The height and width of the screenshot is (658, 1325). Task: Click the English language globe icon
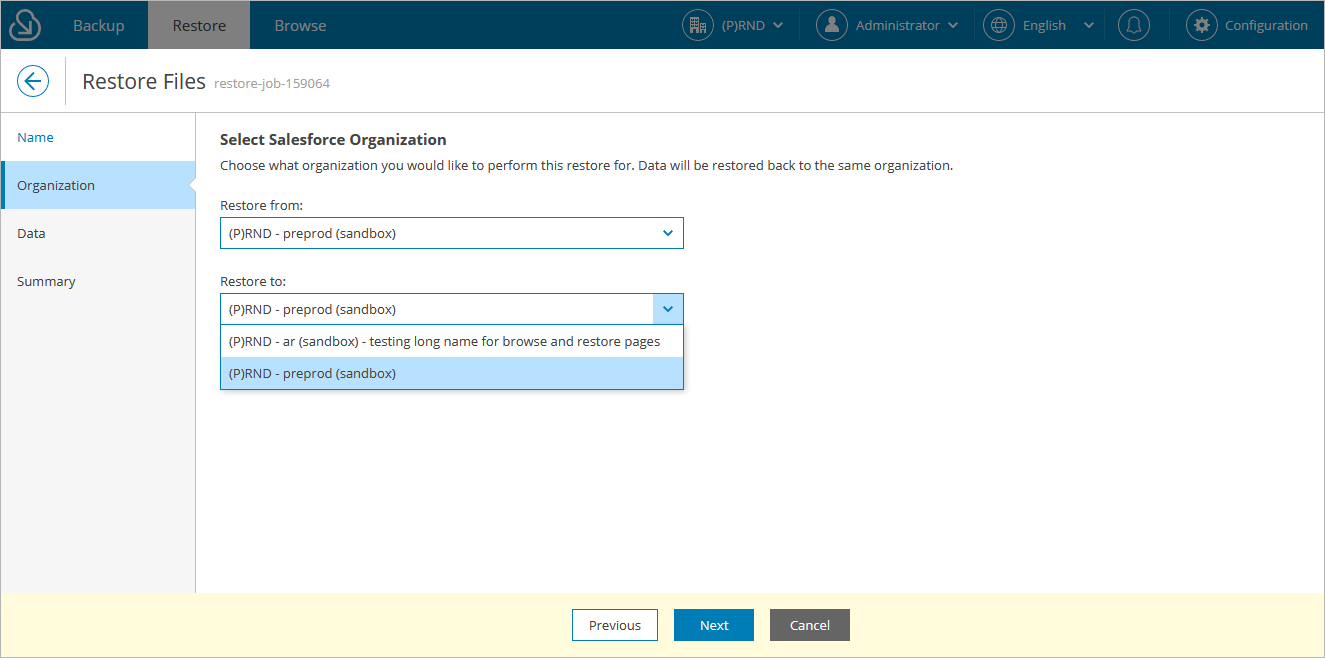[x=999, y=25]
